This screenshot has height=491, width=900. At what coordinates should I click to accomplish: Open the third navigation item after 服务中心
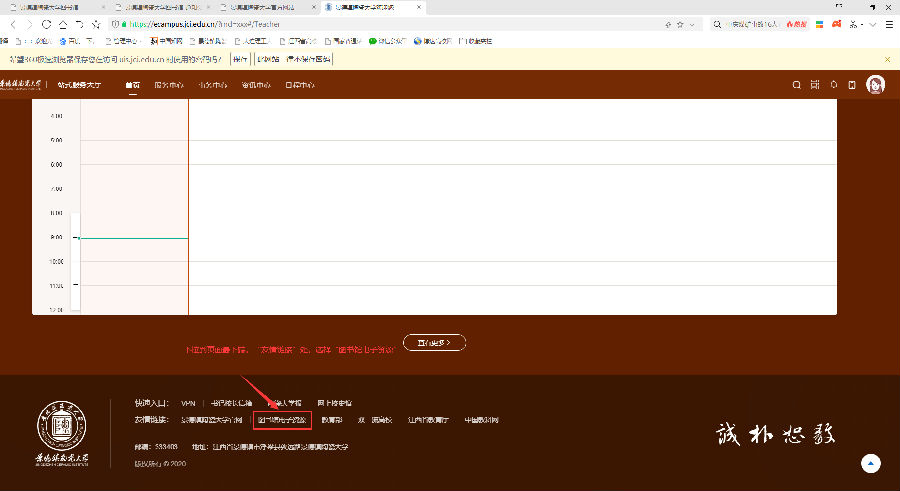coord(212,85)
